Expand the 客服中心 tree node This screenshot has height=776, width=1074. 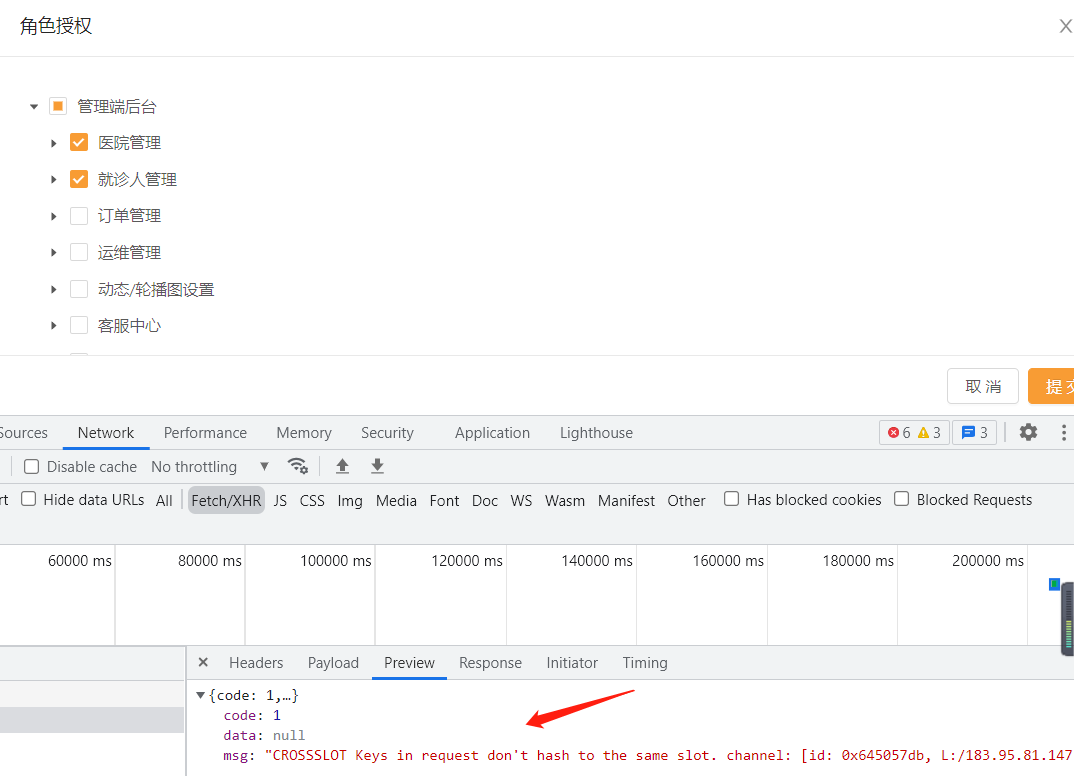tap(53, 325)
